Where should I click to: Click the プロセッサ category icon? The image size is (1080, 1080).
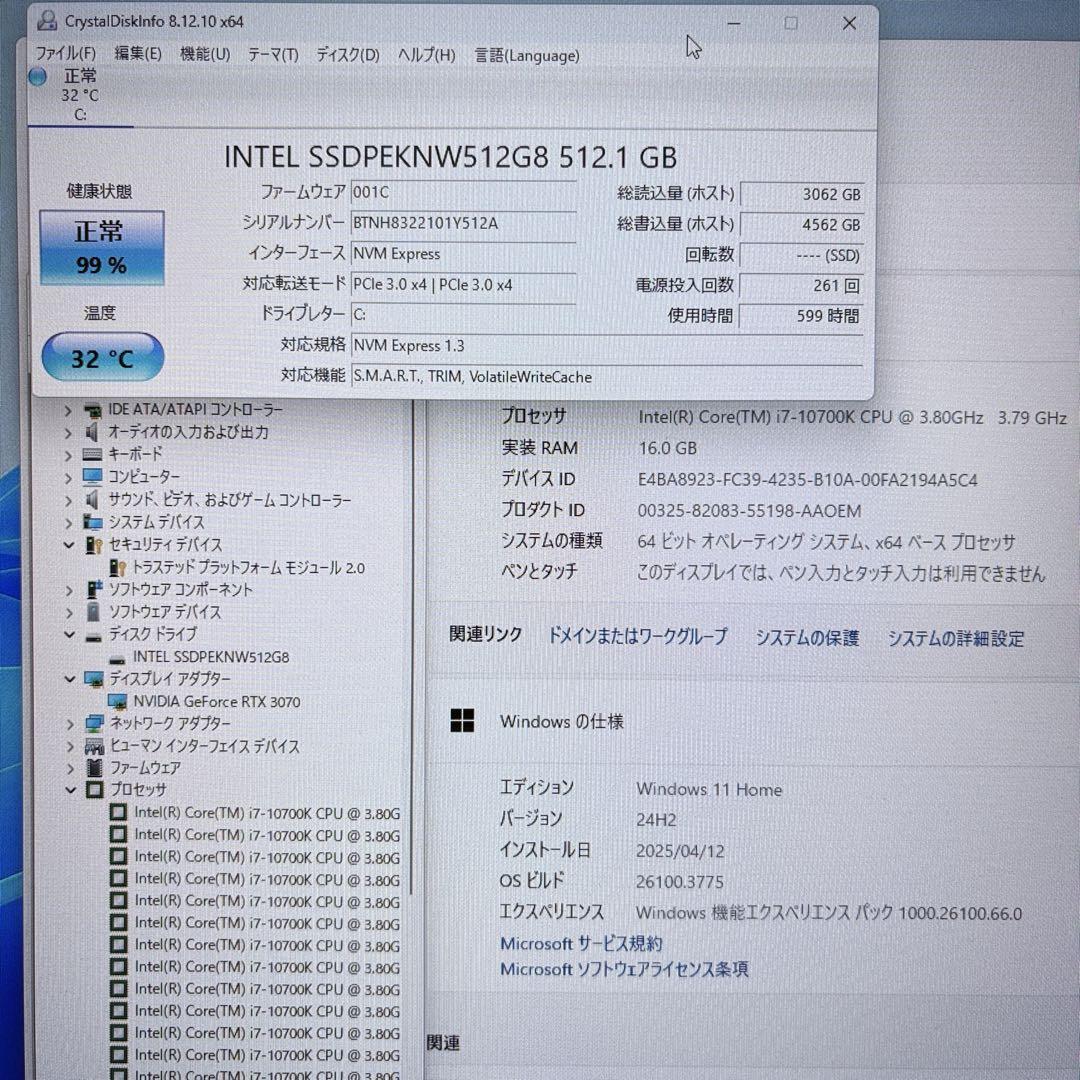pos(94,790)
